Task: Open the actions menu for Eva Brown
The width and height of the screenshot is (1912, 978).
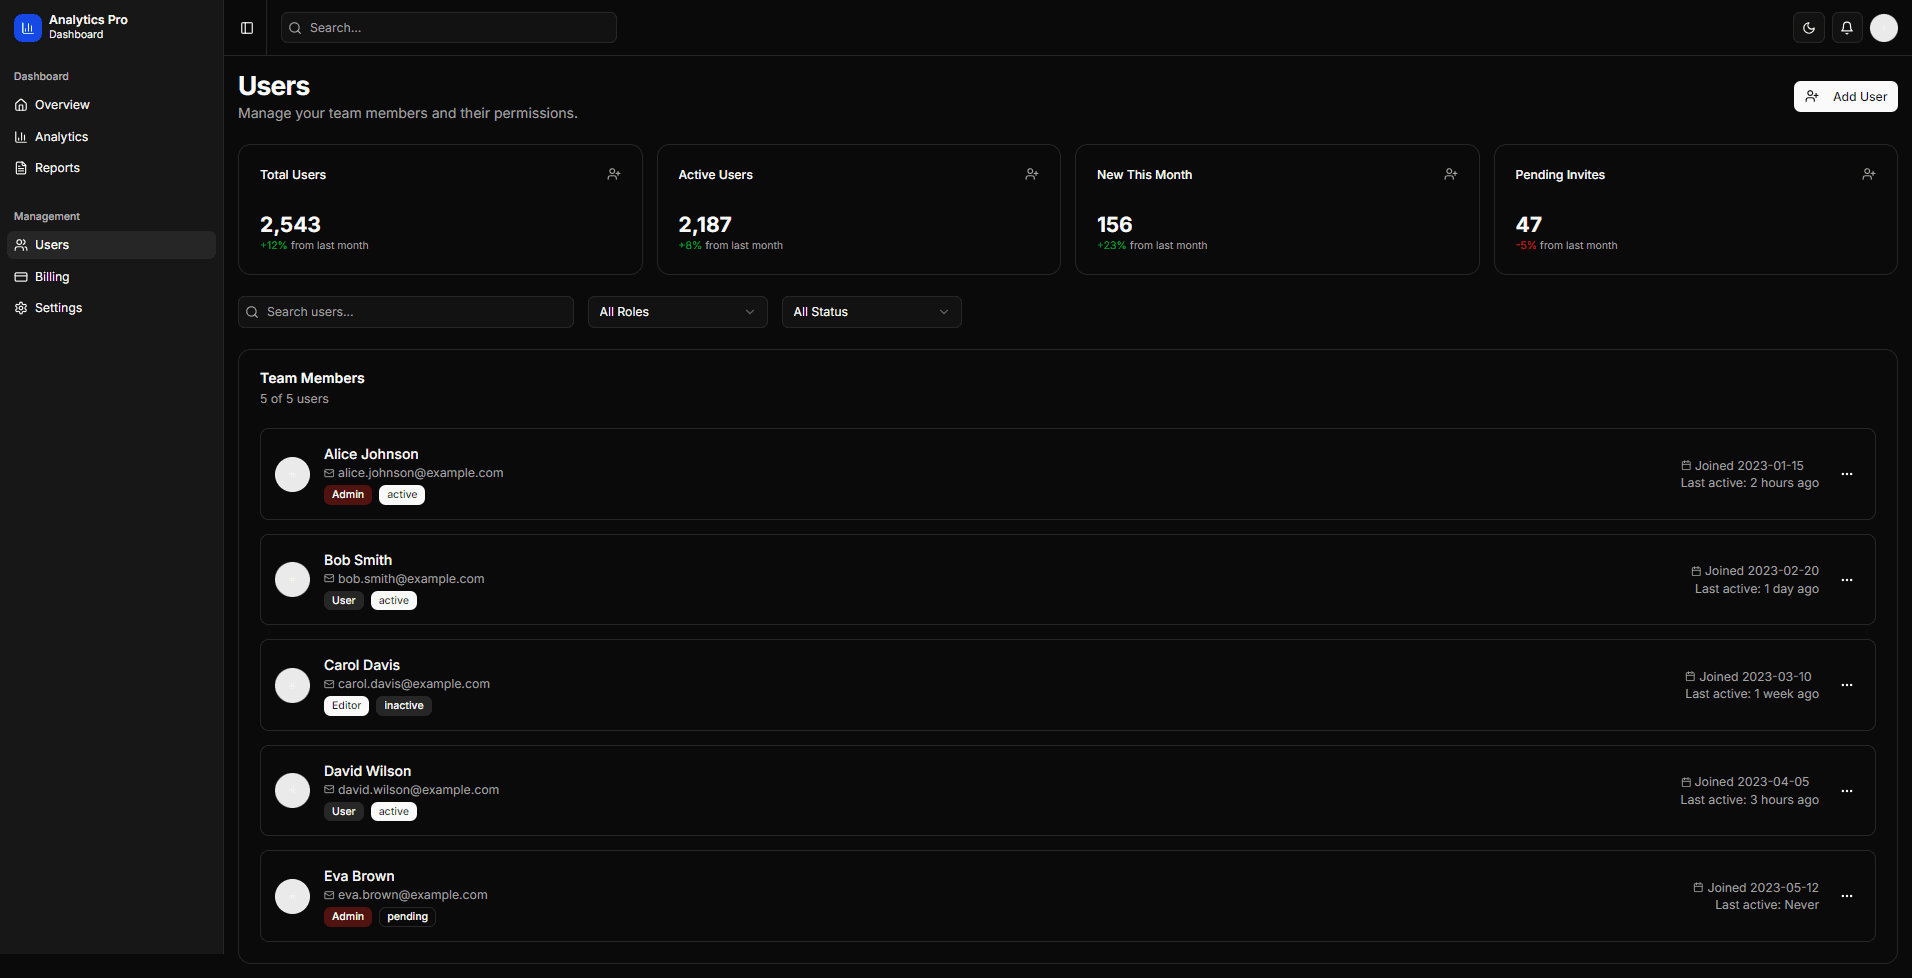Action: (1846, 896)
